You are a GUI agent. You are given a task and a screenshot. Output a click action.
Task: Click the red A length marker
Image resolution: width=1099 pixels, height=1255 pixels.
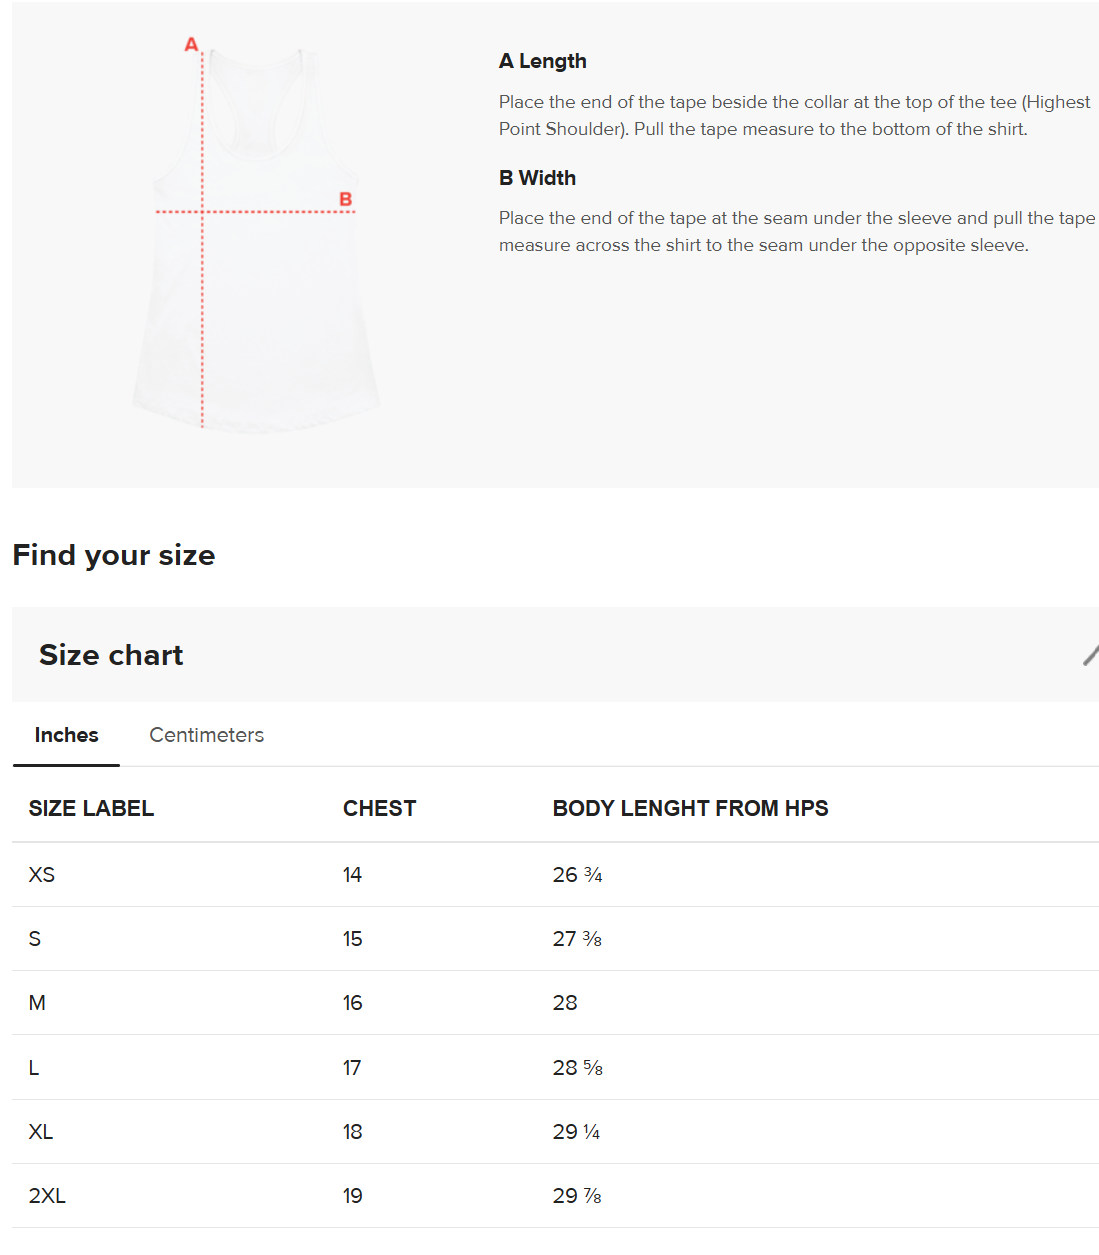pos(191,44)
